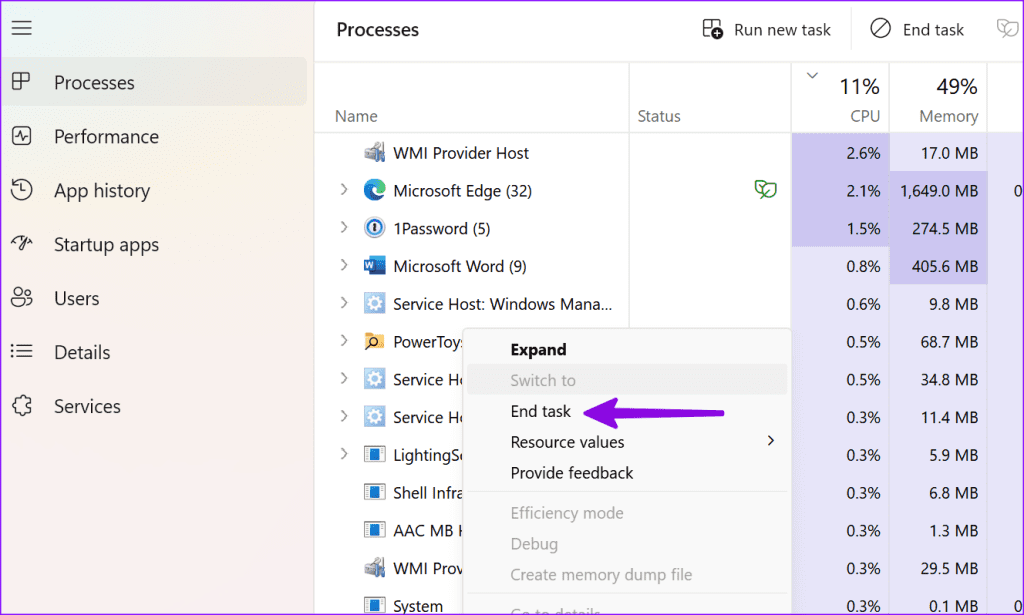The width and height of the screenshot is (1024, 615).
Task: Go to the Users page icon
Action: point(21,298)
